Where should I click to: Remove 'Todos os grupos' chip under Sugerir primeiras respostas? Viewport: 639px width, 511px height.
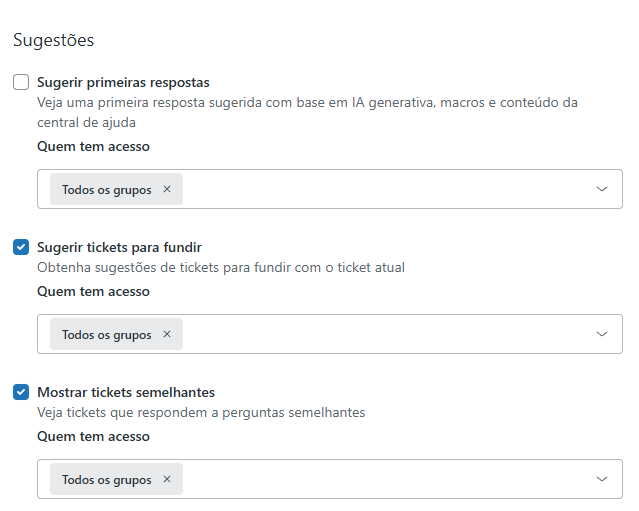pos(167,189)
